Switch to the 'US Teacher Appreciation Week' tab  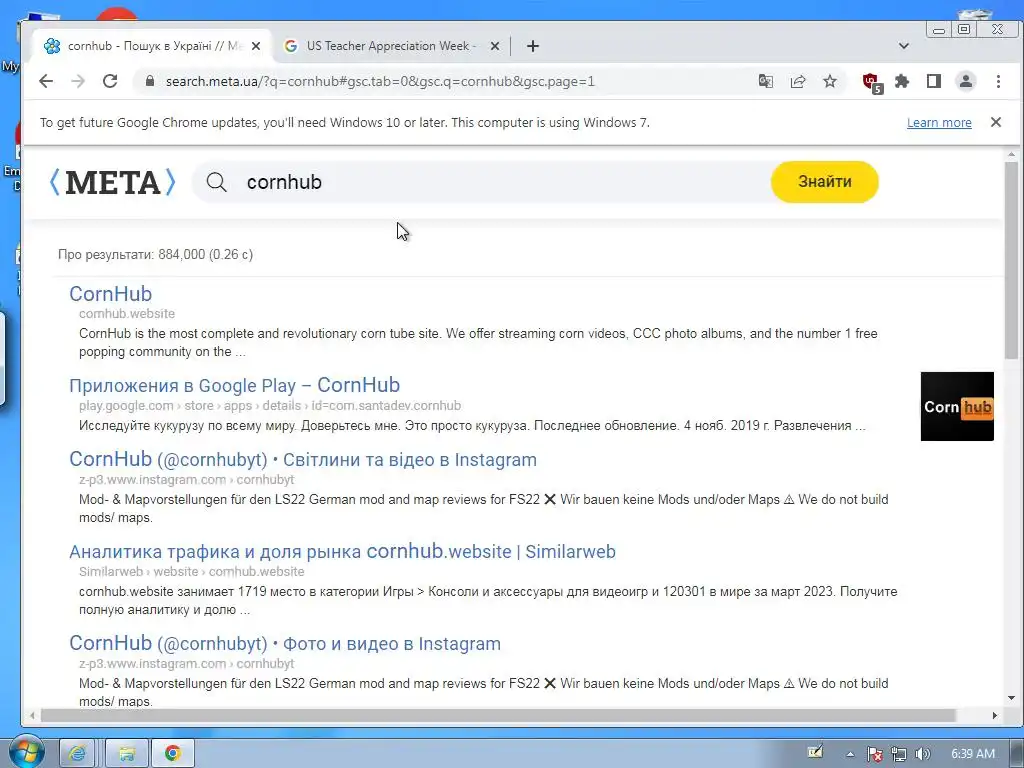pyautogui.click(x=390, y=46)
